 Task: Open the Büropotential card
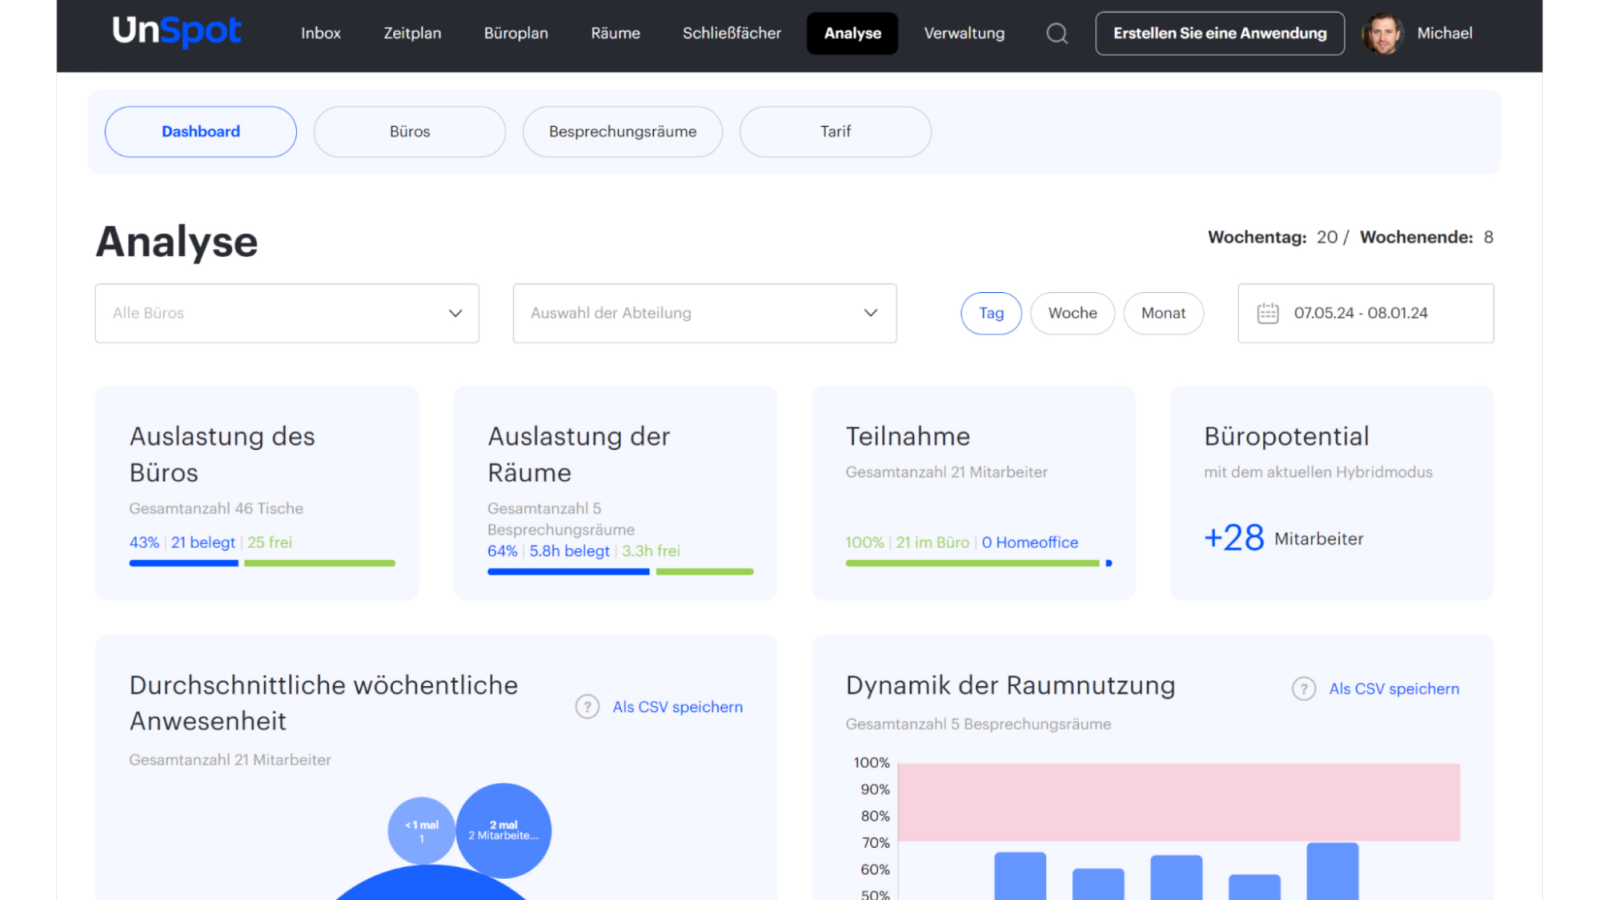(x=1332, y=493)
